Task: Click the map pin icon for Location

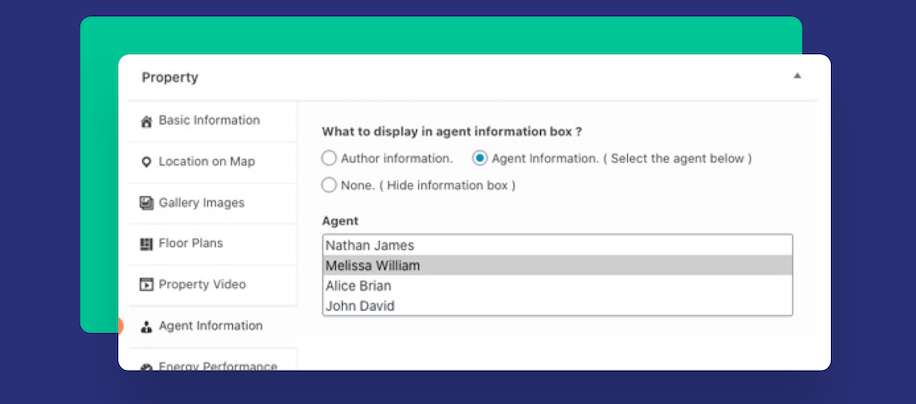Action: [x=147, y=162]
